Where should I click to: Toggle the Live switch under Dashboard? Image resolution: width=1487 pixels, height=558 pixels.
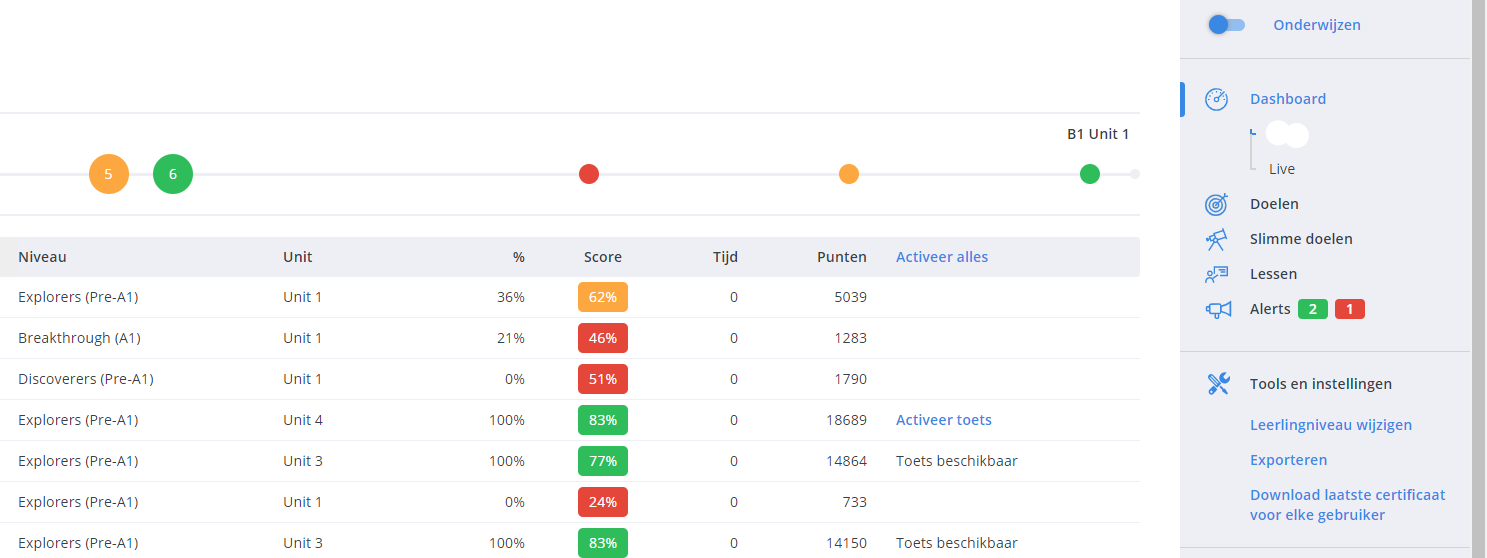coord(1286,134)
